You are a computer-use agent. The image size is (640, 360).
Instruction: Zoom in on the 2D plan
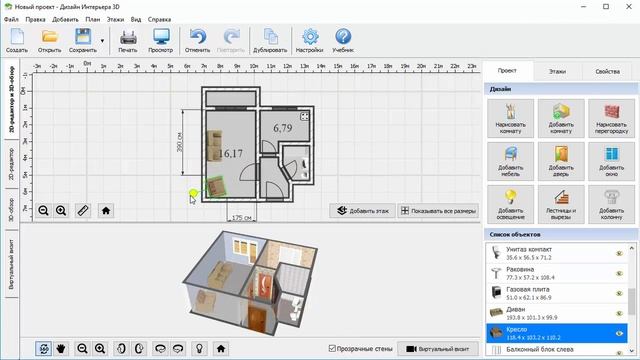61,211
